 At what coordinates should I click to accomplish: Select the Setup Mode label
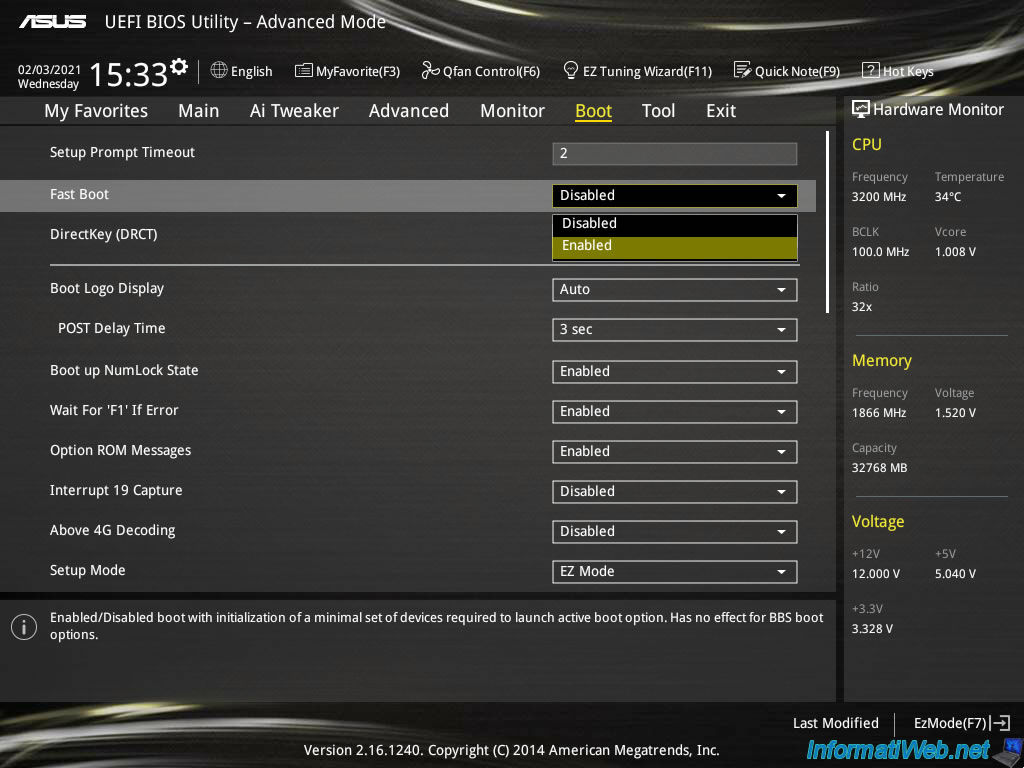(x=88, y=570)
